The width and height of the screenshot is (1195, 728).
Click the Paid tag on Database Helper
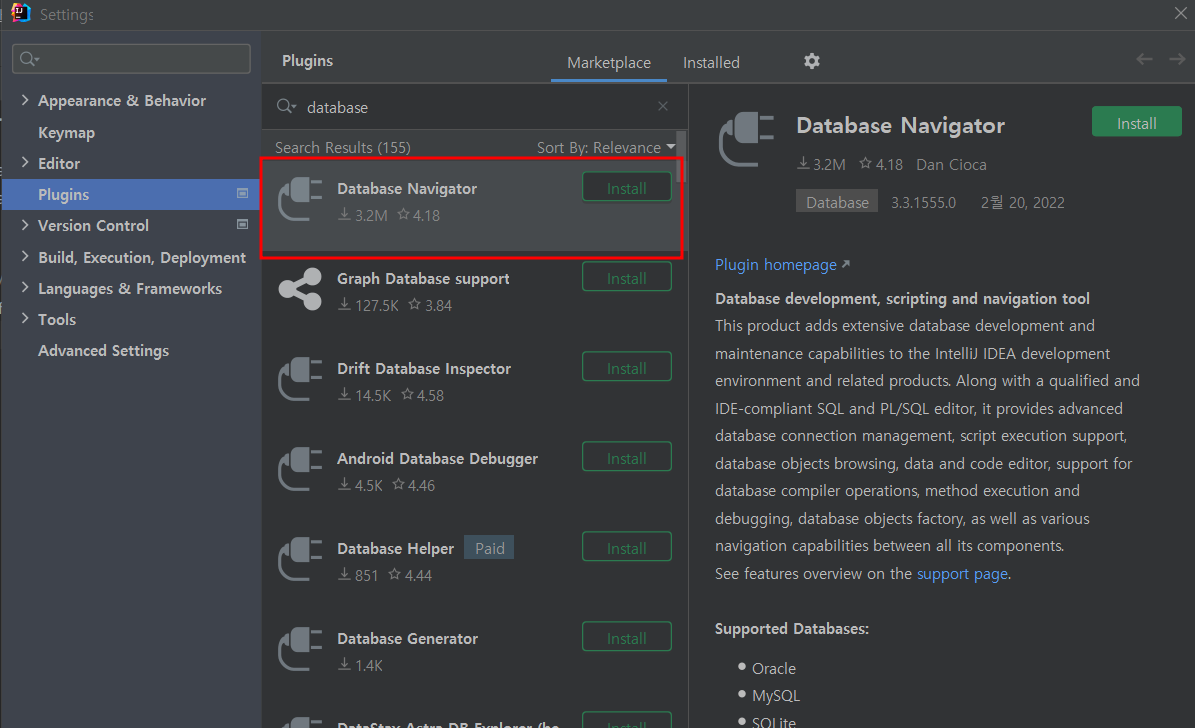pyautogui.click(x=489, y=548)
